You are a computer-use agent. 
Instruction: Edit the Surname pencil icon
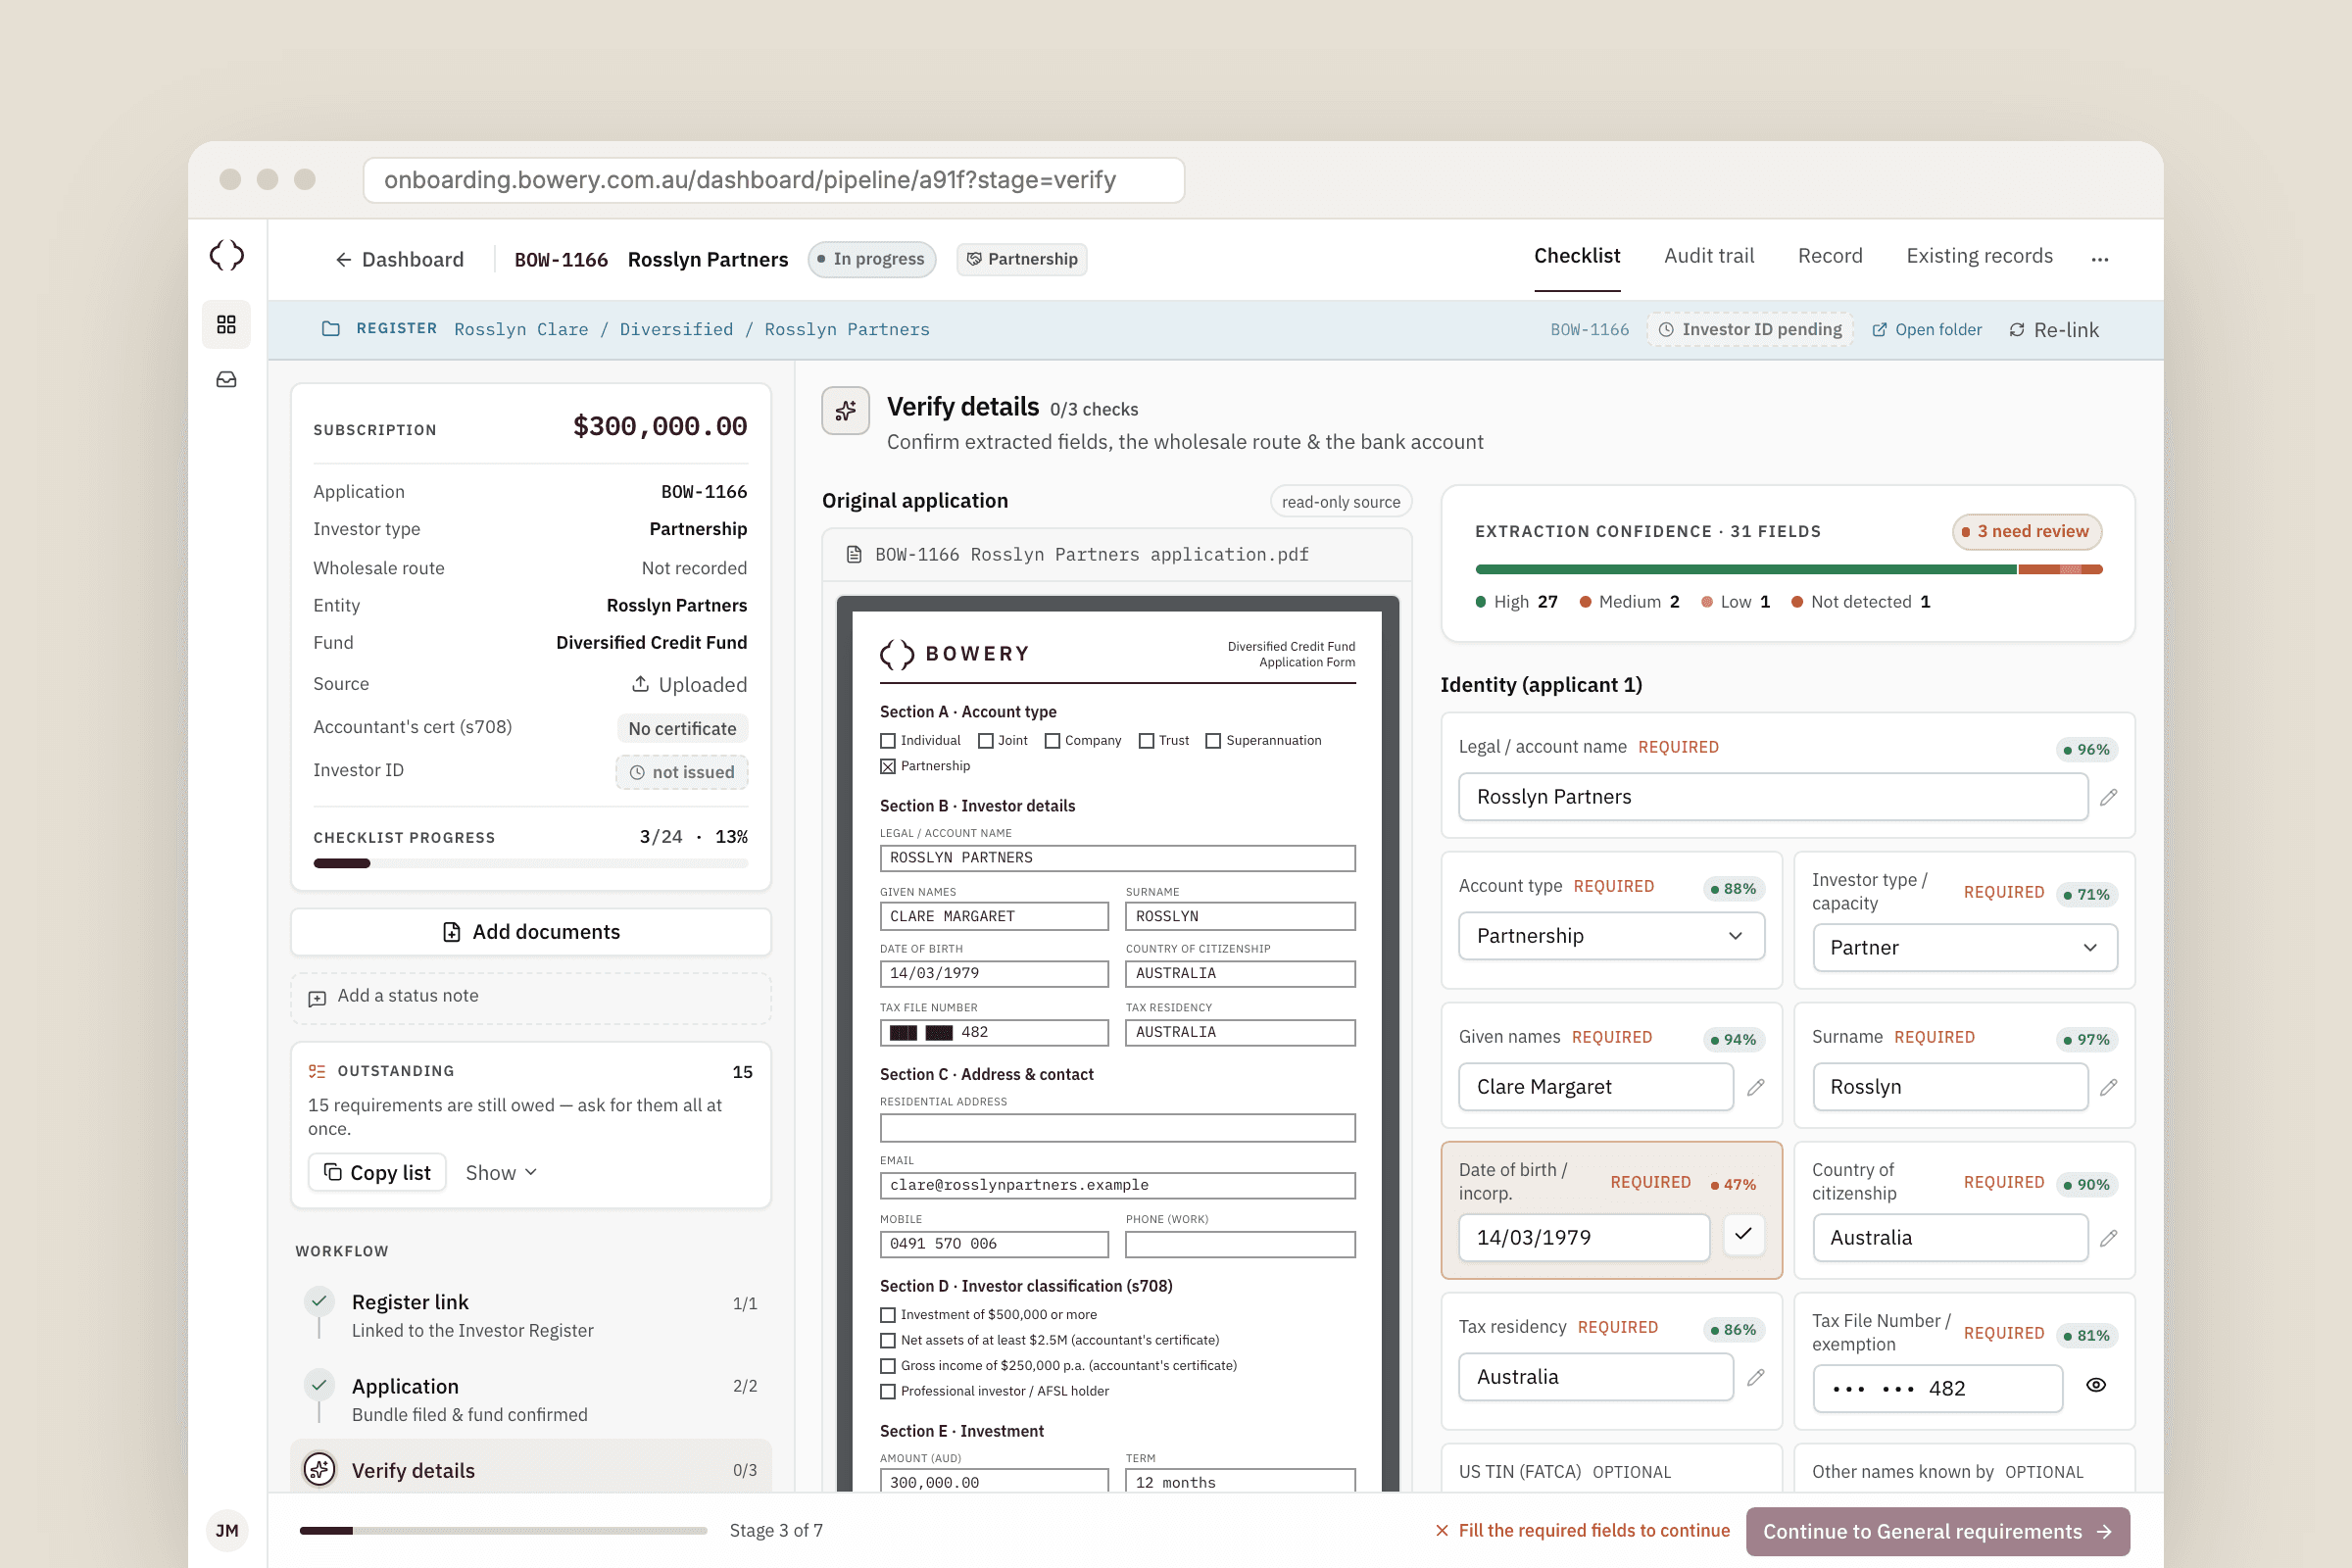[x=2108, y=1087]
